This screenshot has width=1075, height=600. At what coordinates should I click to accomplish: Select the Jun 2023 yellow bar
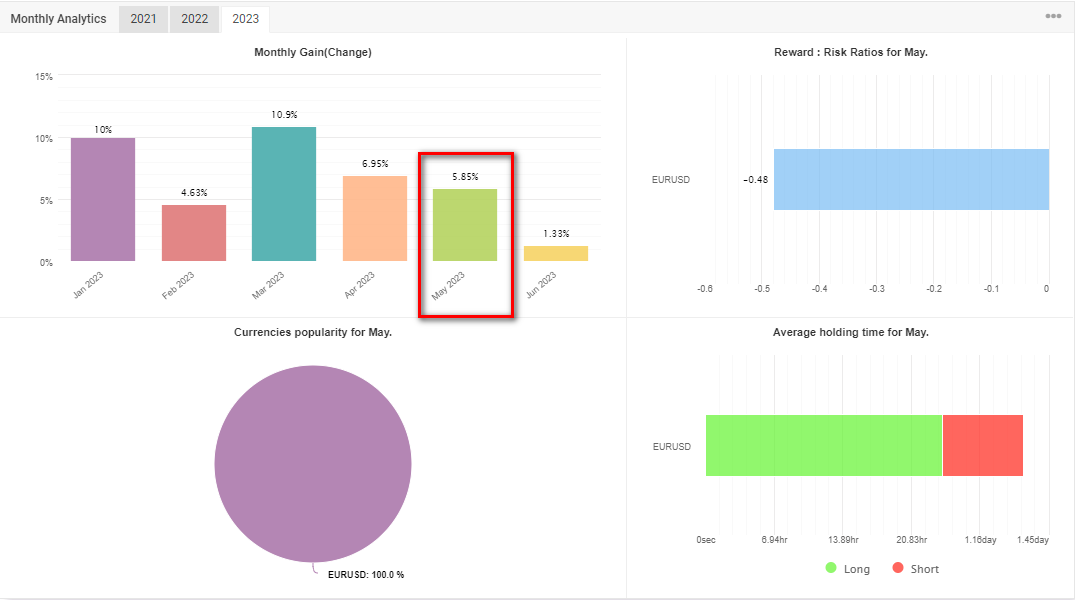point(556,254)
